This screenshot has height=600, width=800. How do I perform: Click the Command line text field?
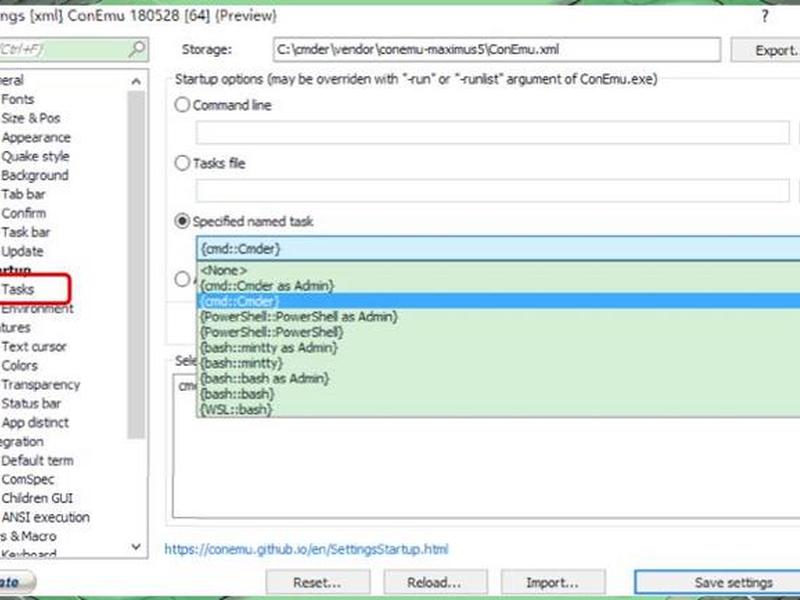[493, 133]
